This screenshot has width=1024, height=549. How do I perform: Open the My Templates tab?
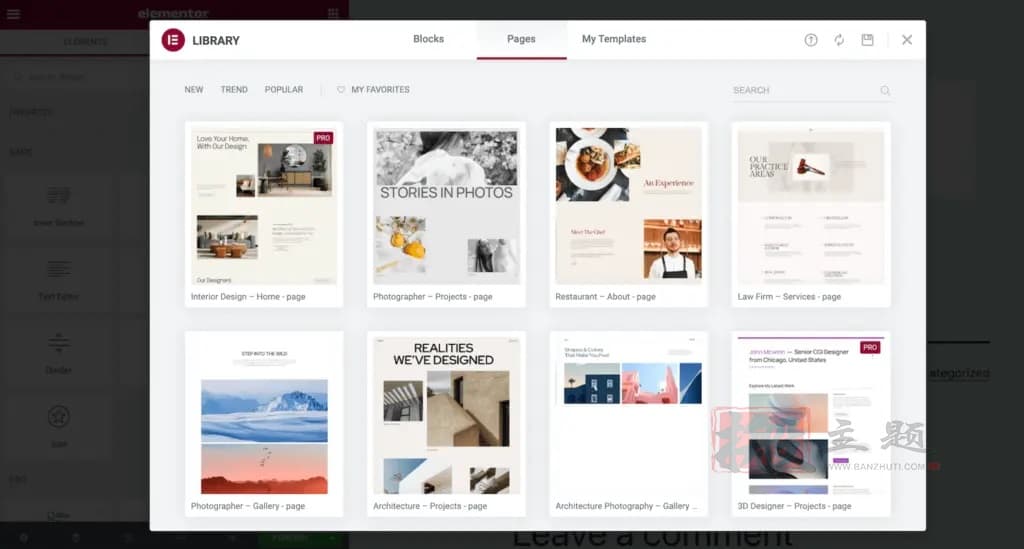point(614,39)
